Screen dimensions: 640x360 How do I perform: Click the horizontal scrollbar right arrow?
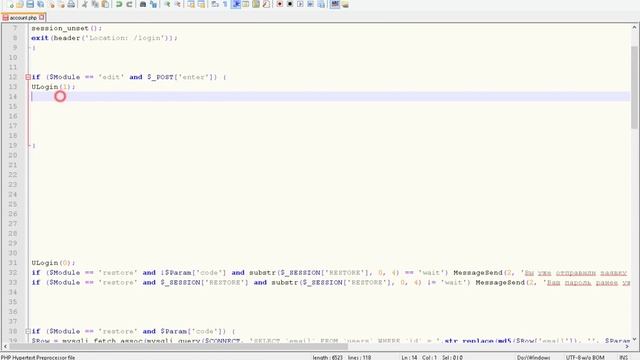pos(627,347)
